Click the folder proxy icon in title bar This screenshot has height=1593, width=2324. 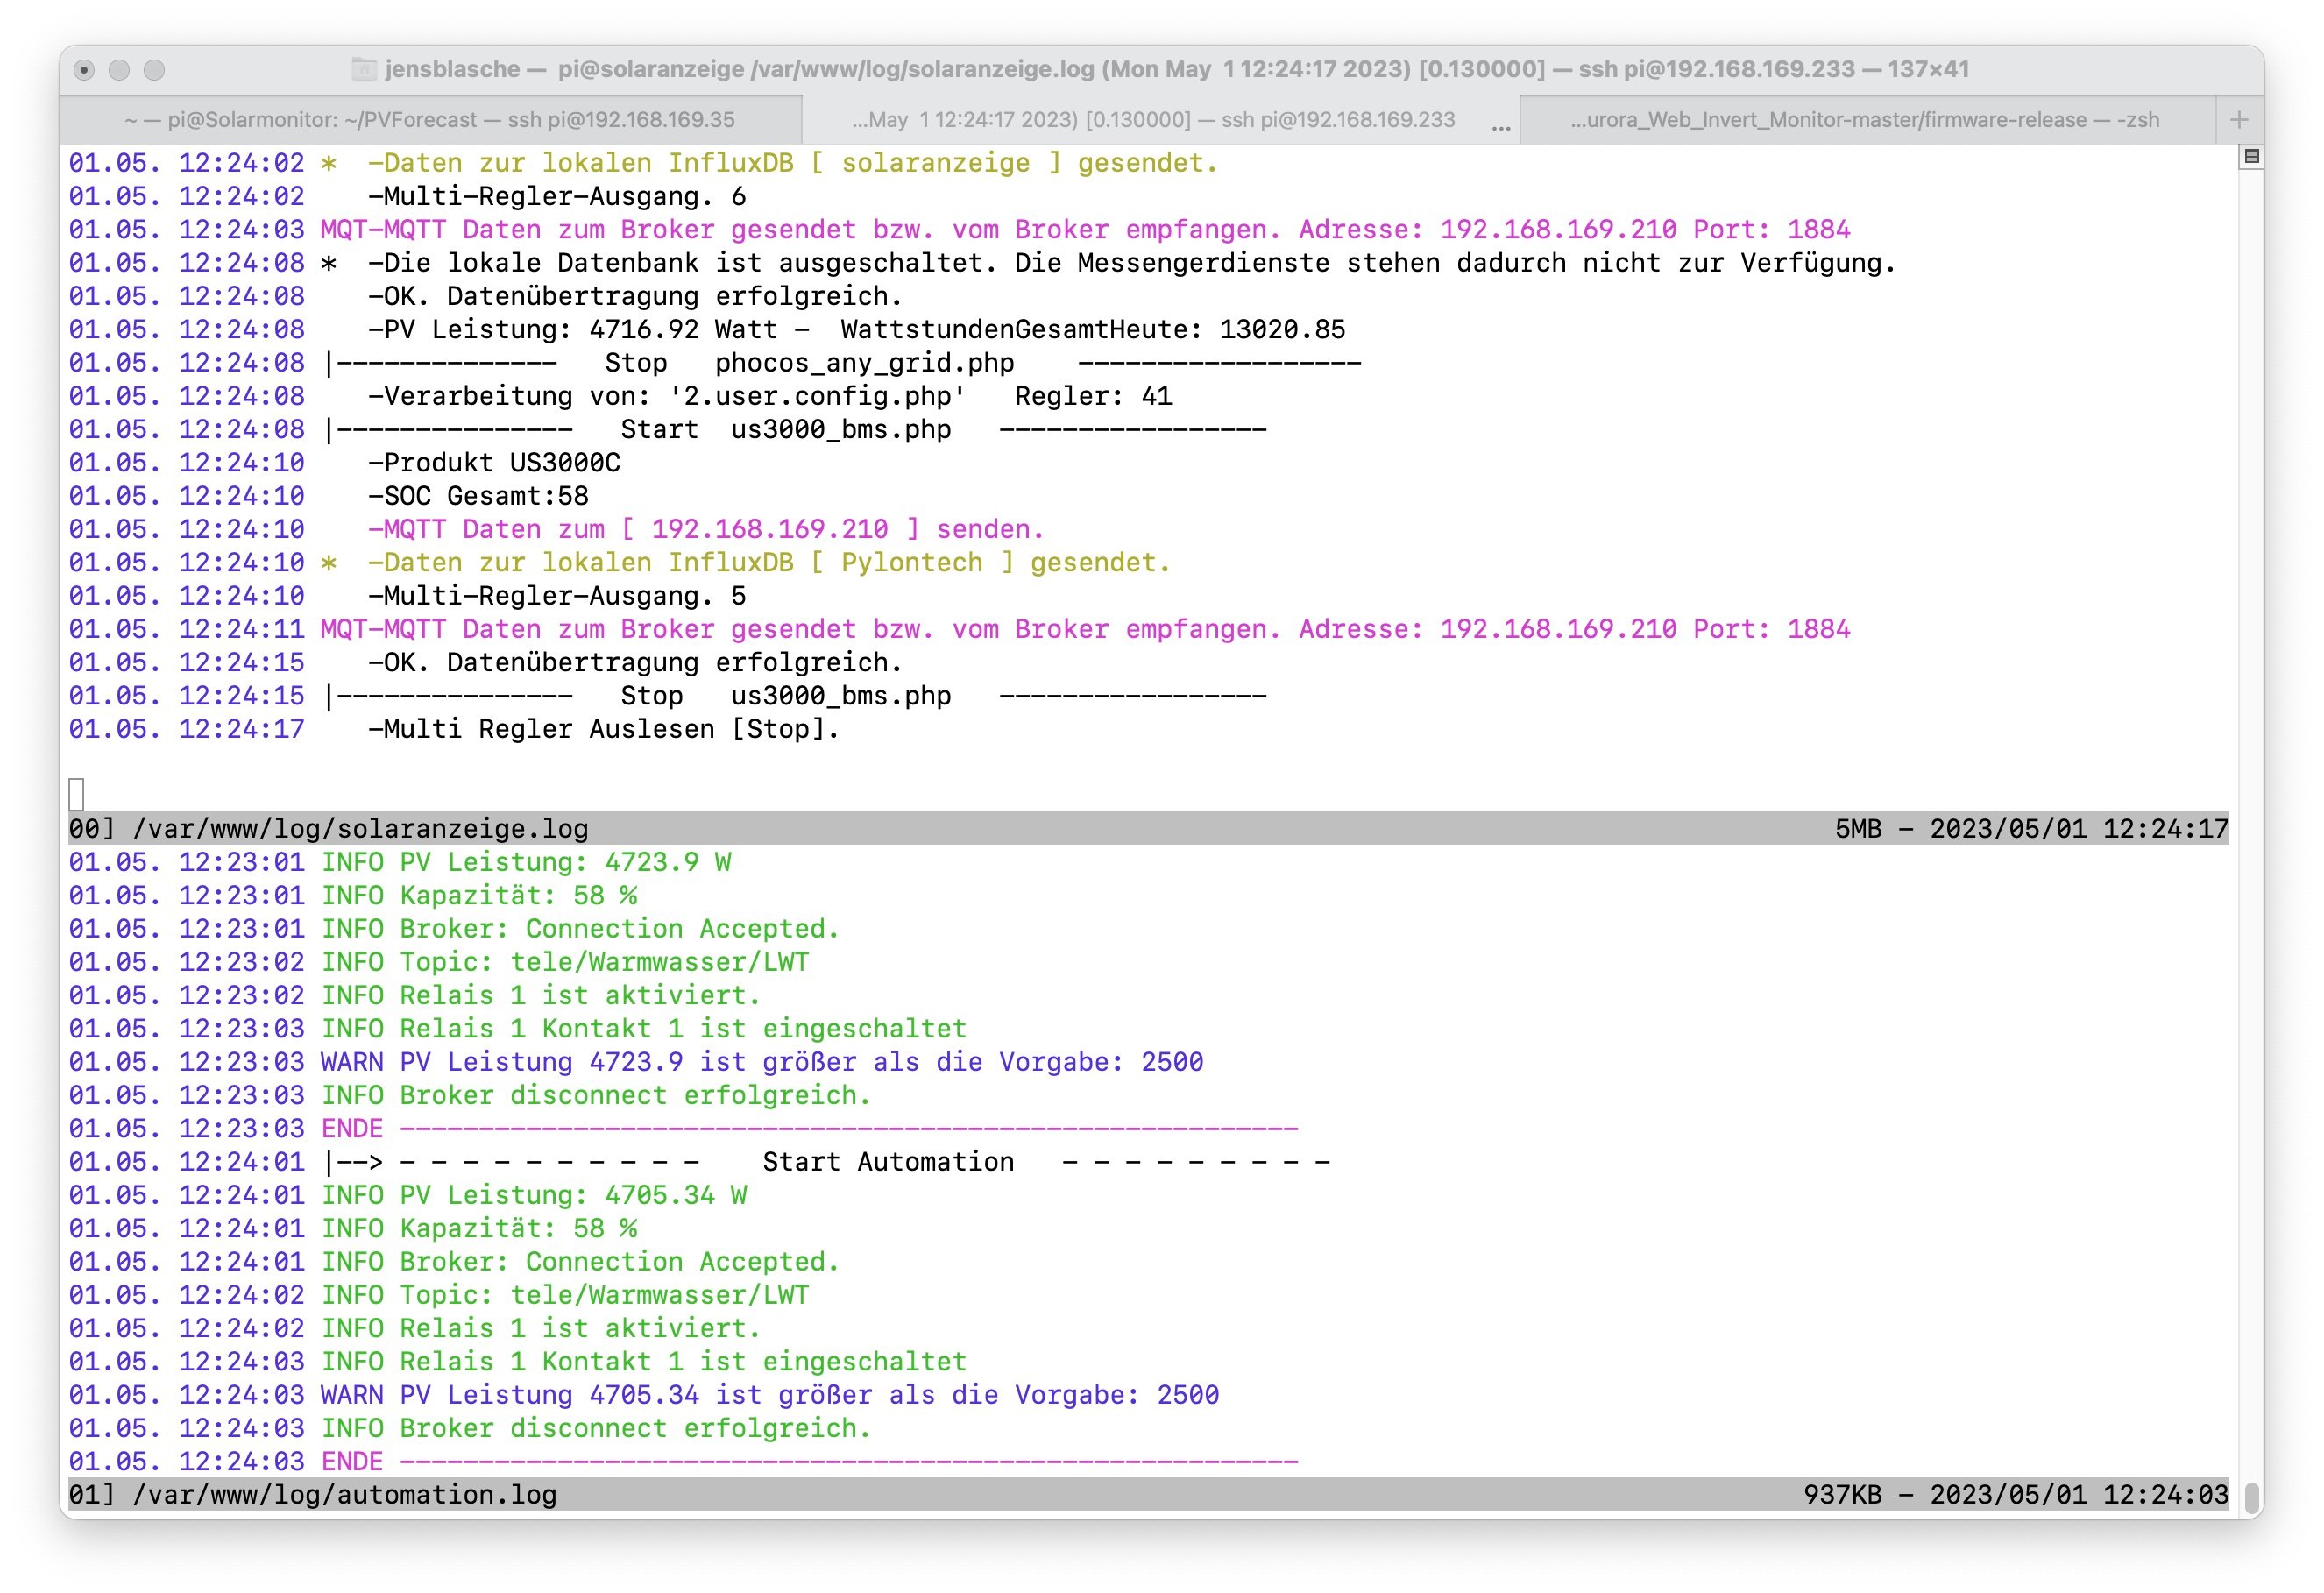(364, 69)
